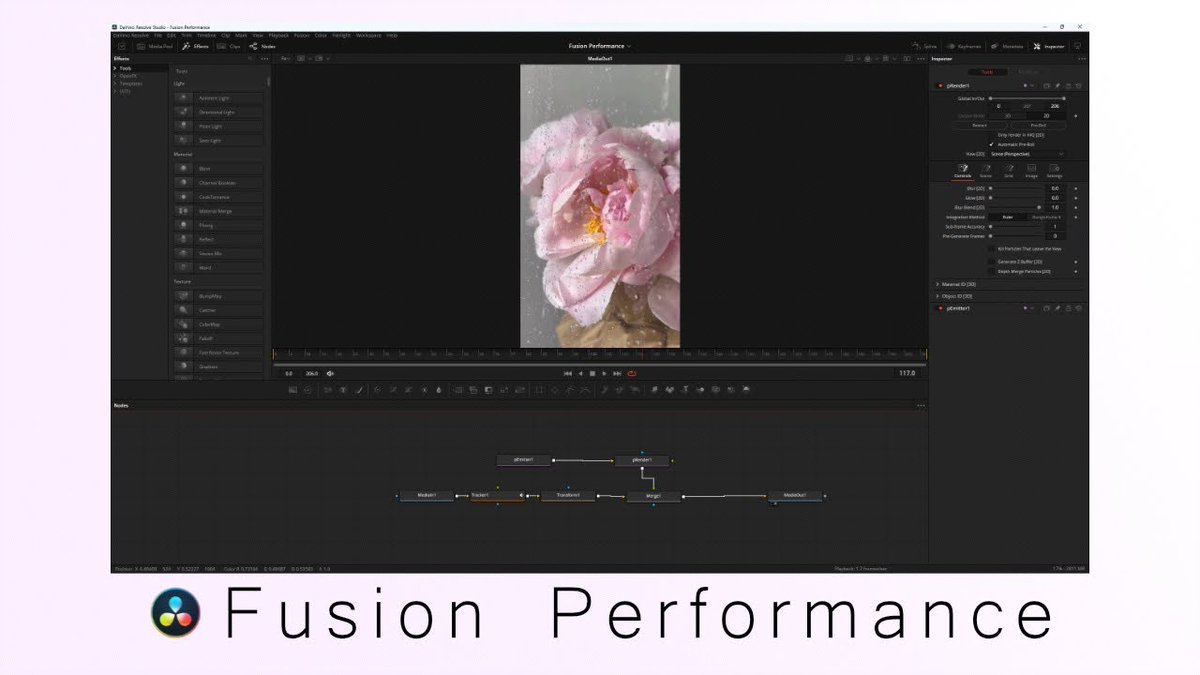Image resolution: width=1200 pixels, height=675 pixels.
Task: Select the Stereo Mix material tool
Action: pyautogui.click(x=219, y=253)
